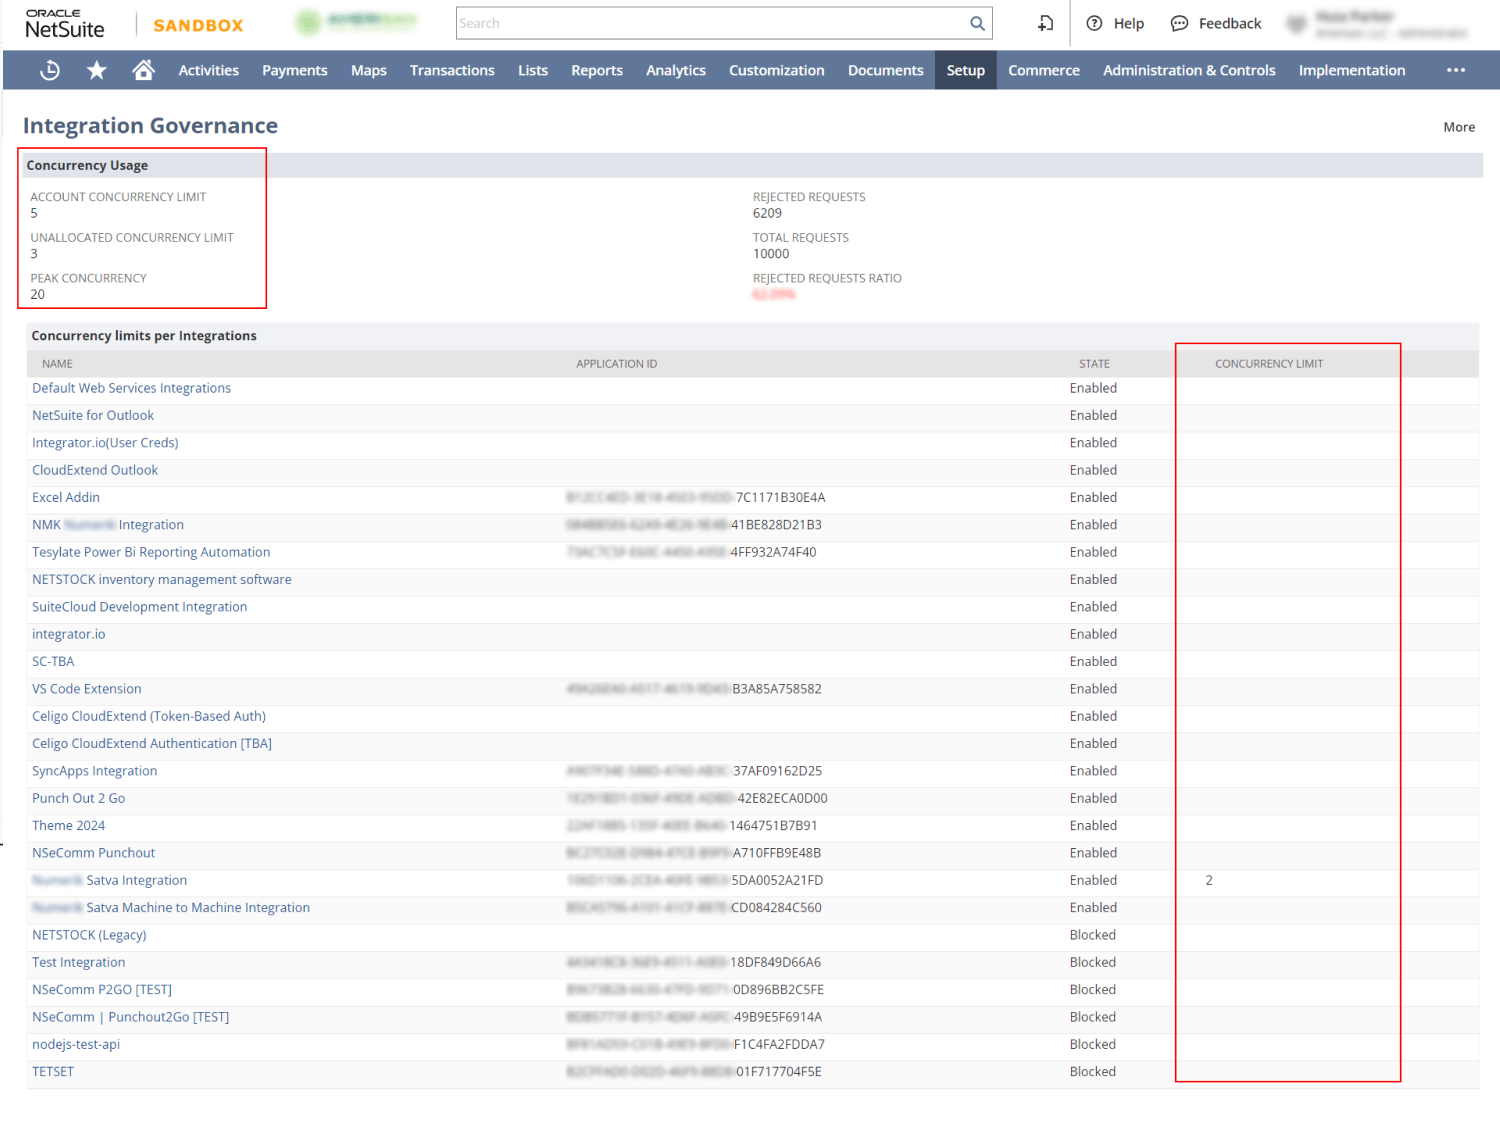The width and height of the screenshot is (1500, 1130).
Task: Open the Implementation menu
Action: (1352, 70)
